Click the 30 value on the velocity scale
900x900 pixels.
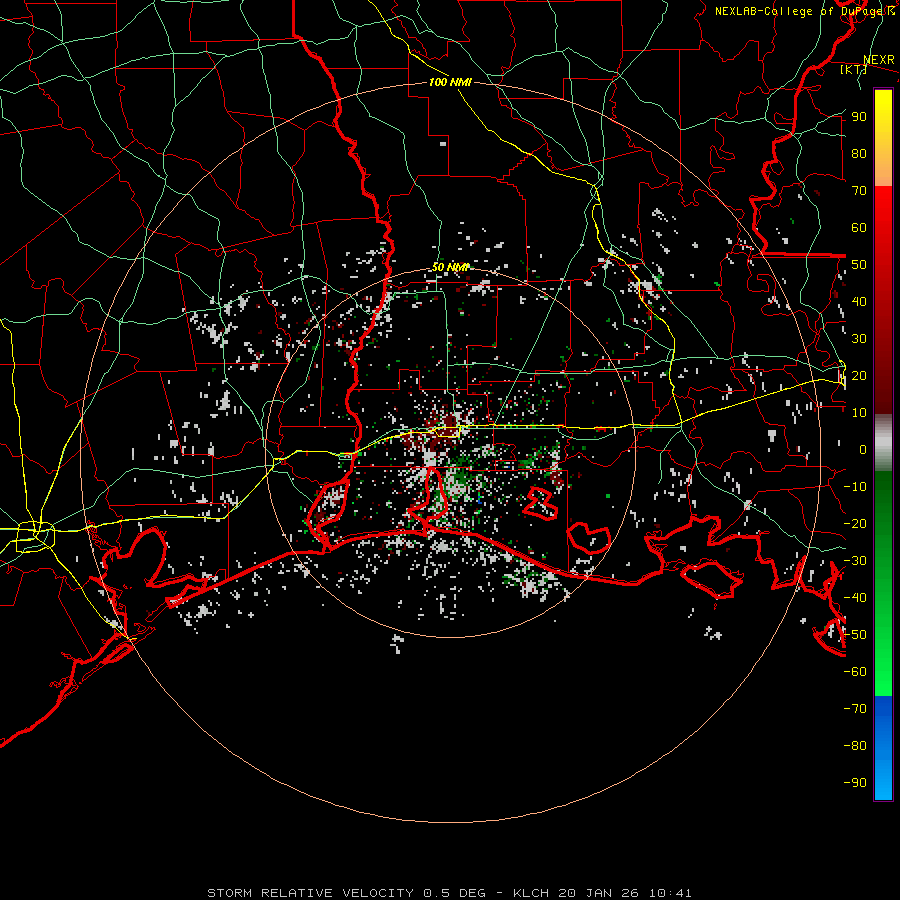859,339
